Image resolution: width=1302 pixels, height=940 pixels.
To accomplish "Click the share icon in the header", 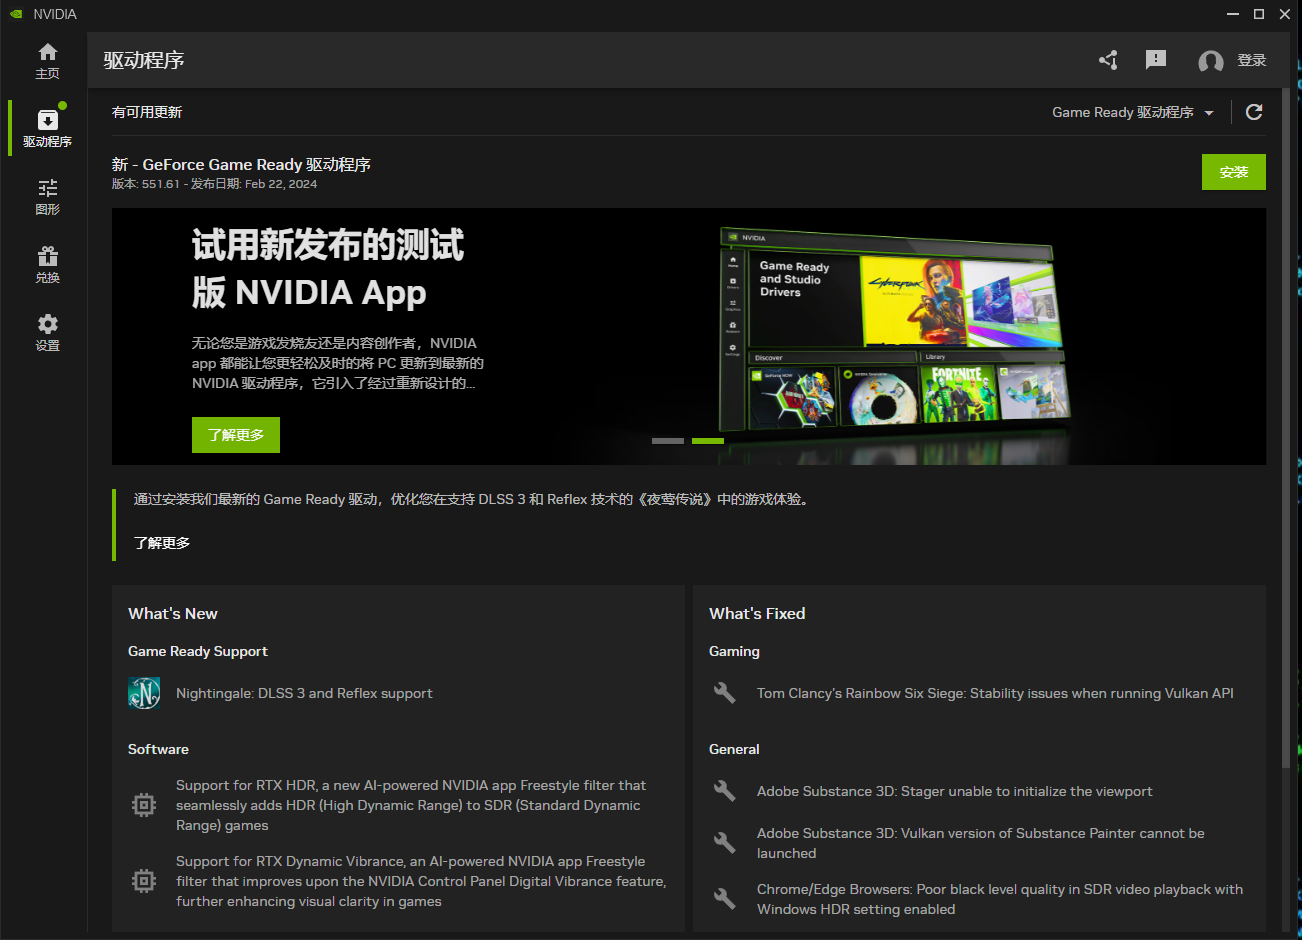I will [1108, 60].
